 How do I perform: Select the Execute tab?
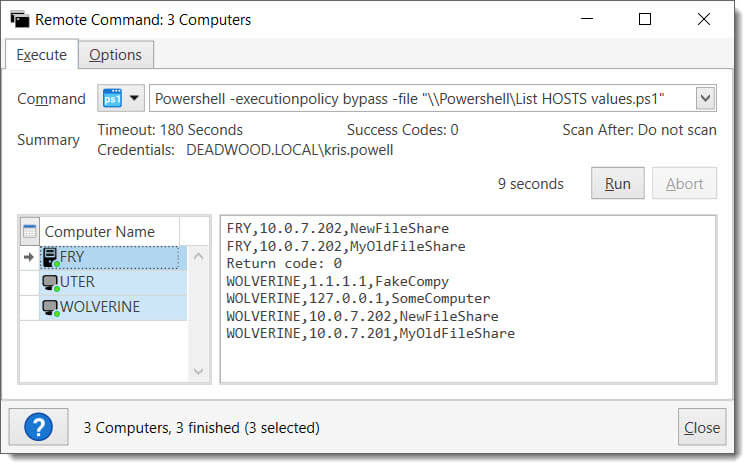tap(42, 55)
